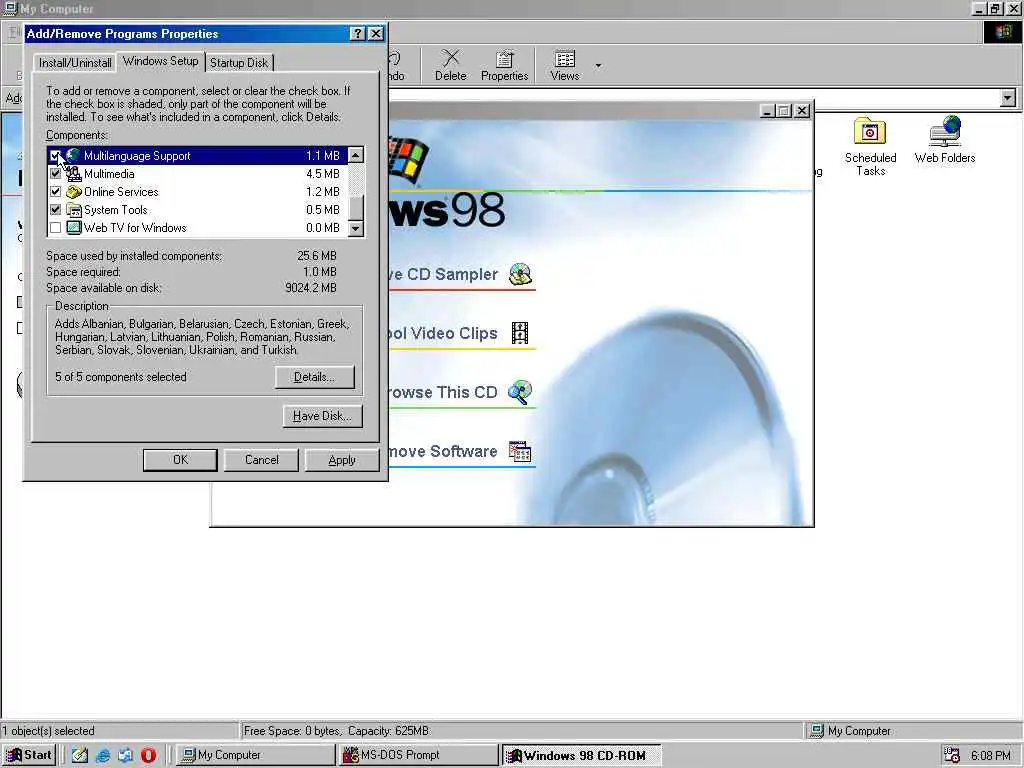Image resolution: width=1024 pixels, height=768 pixels.
Task: Click the Outlook Express Quick Launch icon
Action: click(x=125, y=756)
